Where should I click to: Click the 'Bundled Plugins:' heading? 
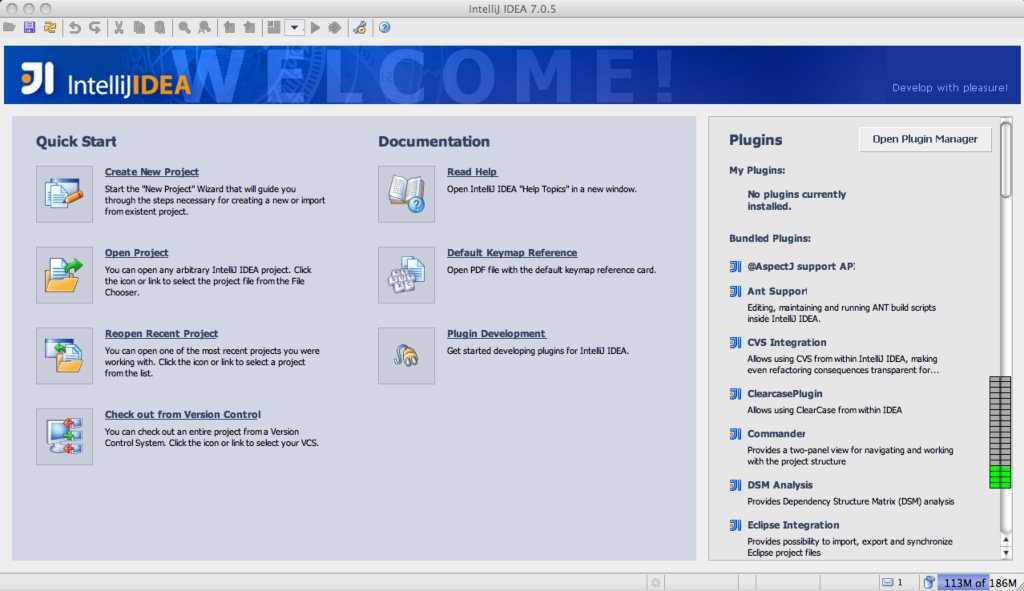(x=769, y=238)
